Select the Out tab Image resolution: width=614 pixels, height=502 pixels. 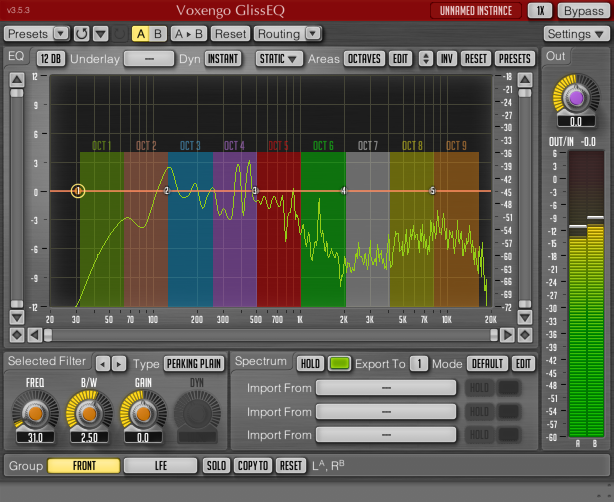tap(555, 56)
